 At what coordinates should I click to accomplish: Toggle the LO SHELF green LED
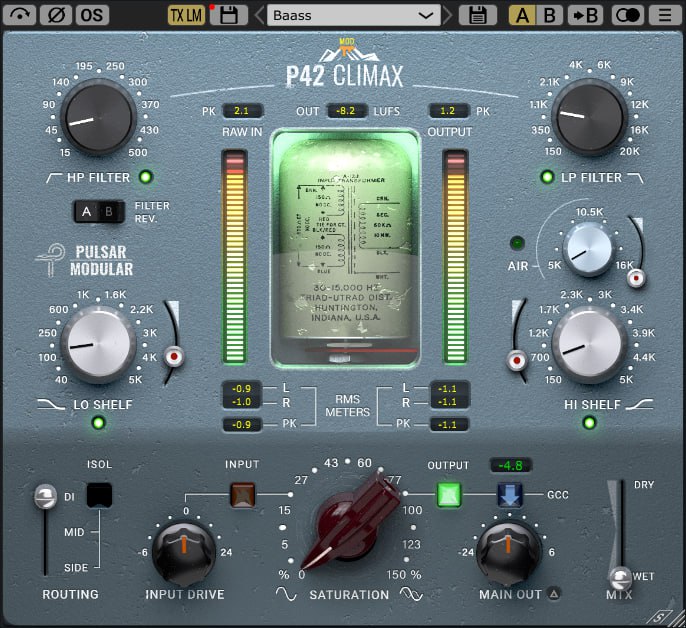[98, 423]
